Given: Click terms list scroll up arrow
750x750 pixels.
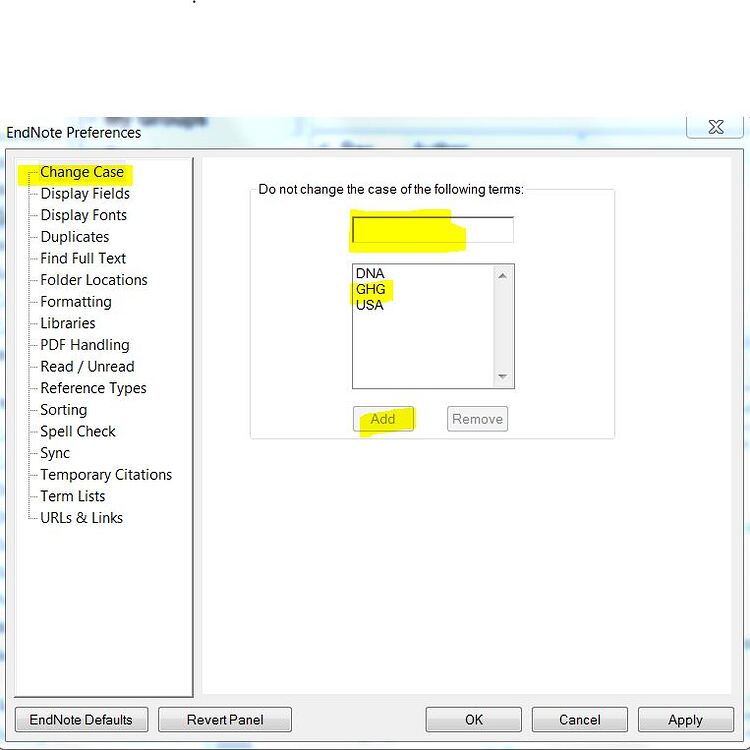Looking at the screenshot, I should 502,276.
